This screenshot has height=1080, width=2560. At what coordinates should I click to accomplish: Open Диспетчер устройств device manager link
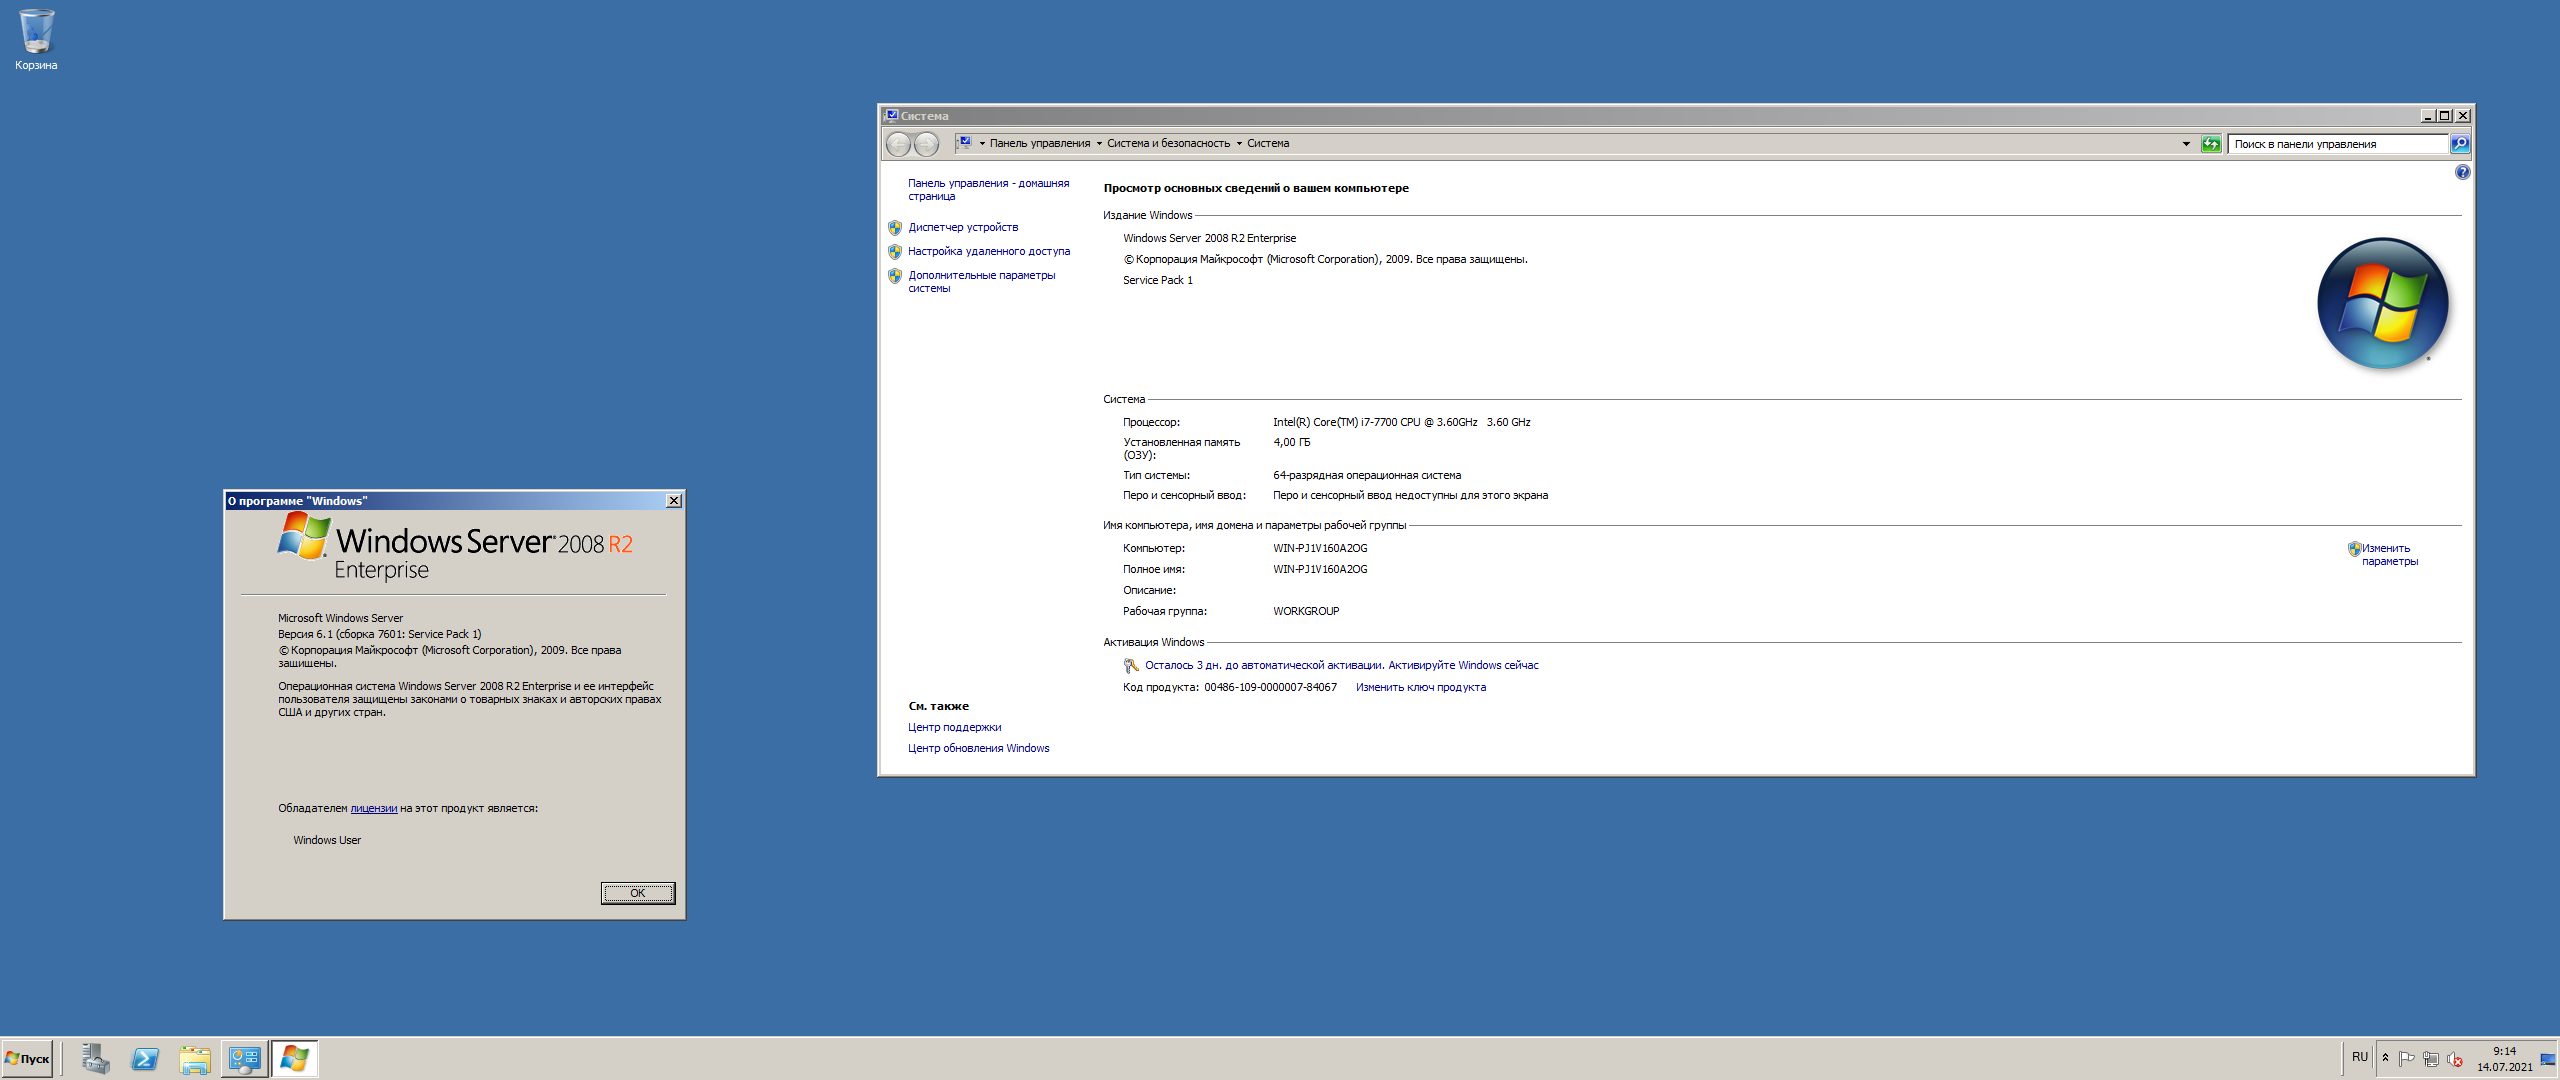(963, 228)
